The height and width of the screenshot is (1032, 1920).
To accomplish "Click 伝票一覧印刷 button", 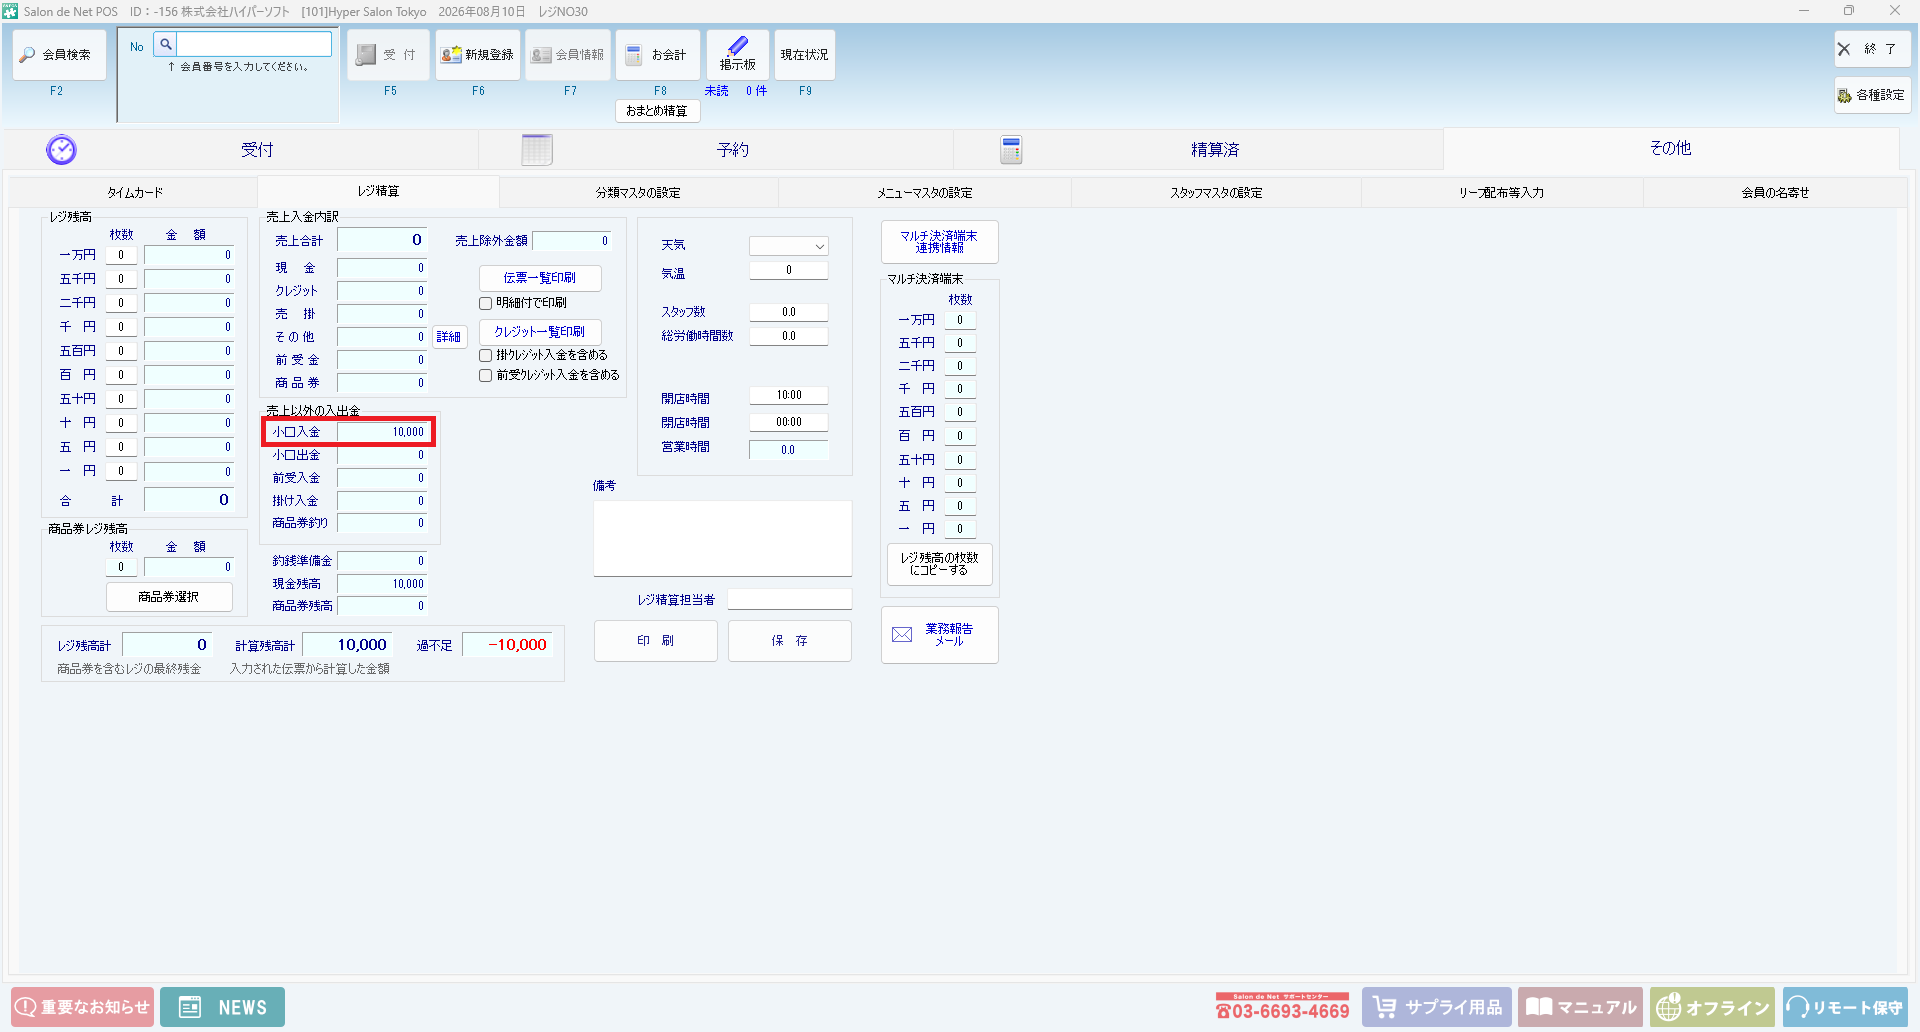I will pos(540,278).
